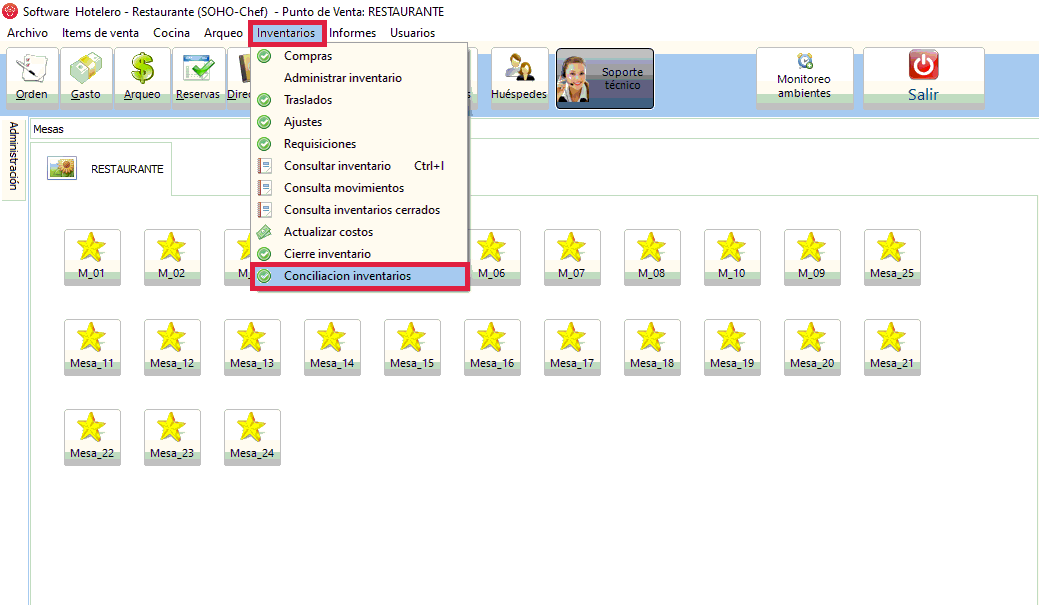Viewport: 1039px width, 605px height.
Task: Open Monitoreo ambientes tool
Action: (x=804, y=77)
